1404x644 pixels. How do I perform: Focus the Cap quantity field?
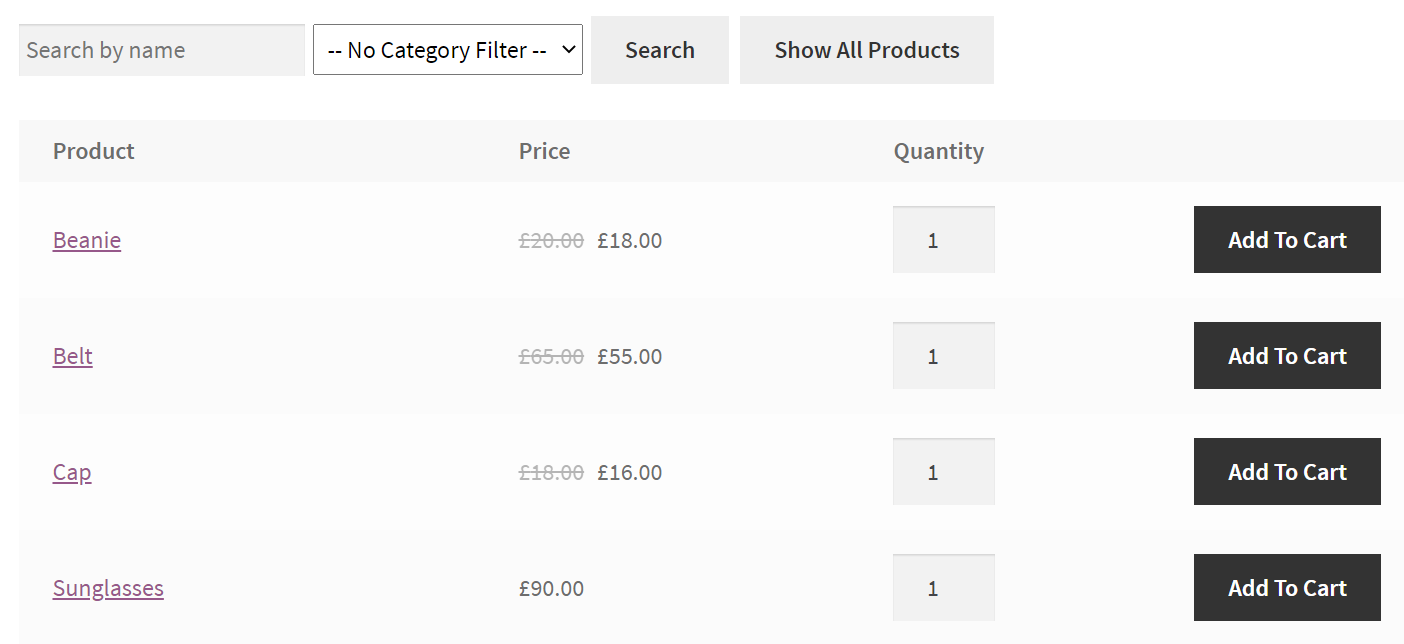click(943, 472)
